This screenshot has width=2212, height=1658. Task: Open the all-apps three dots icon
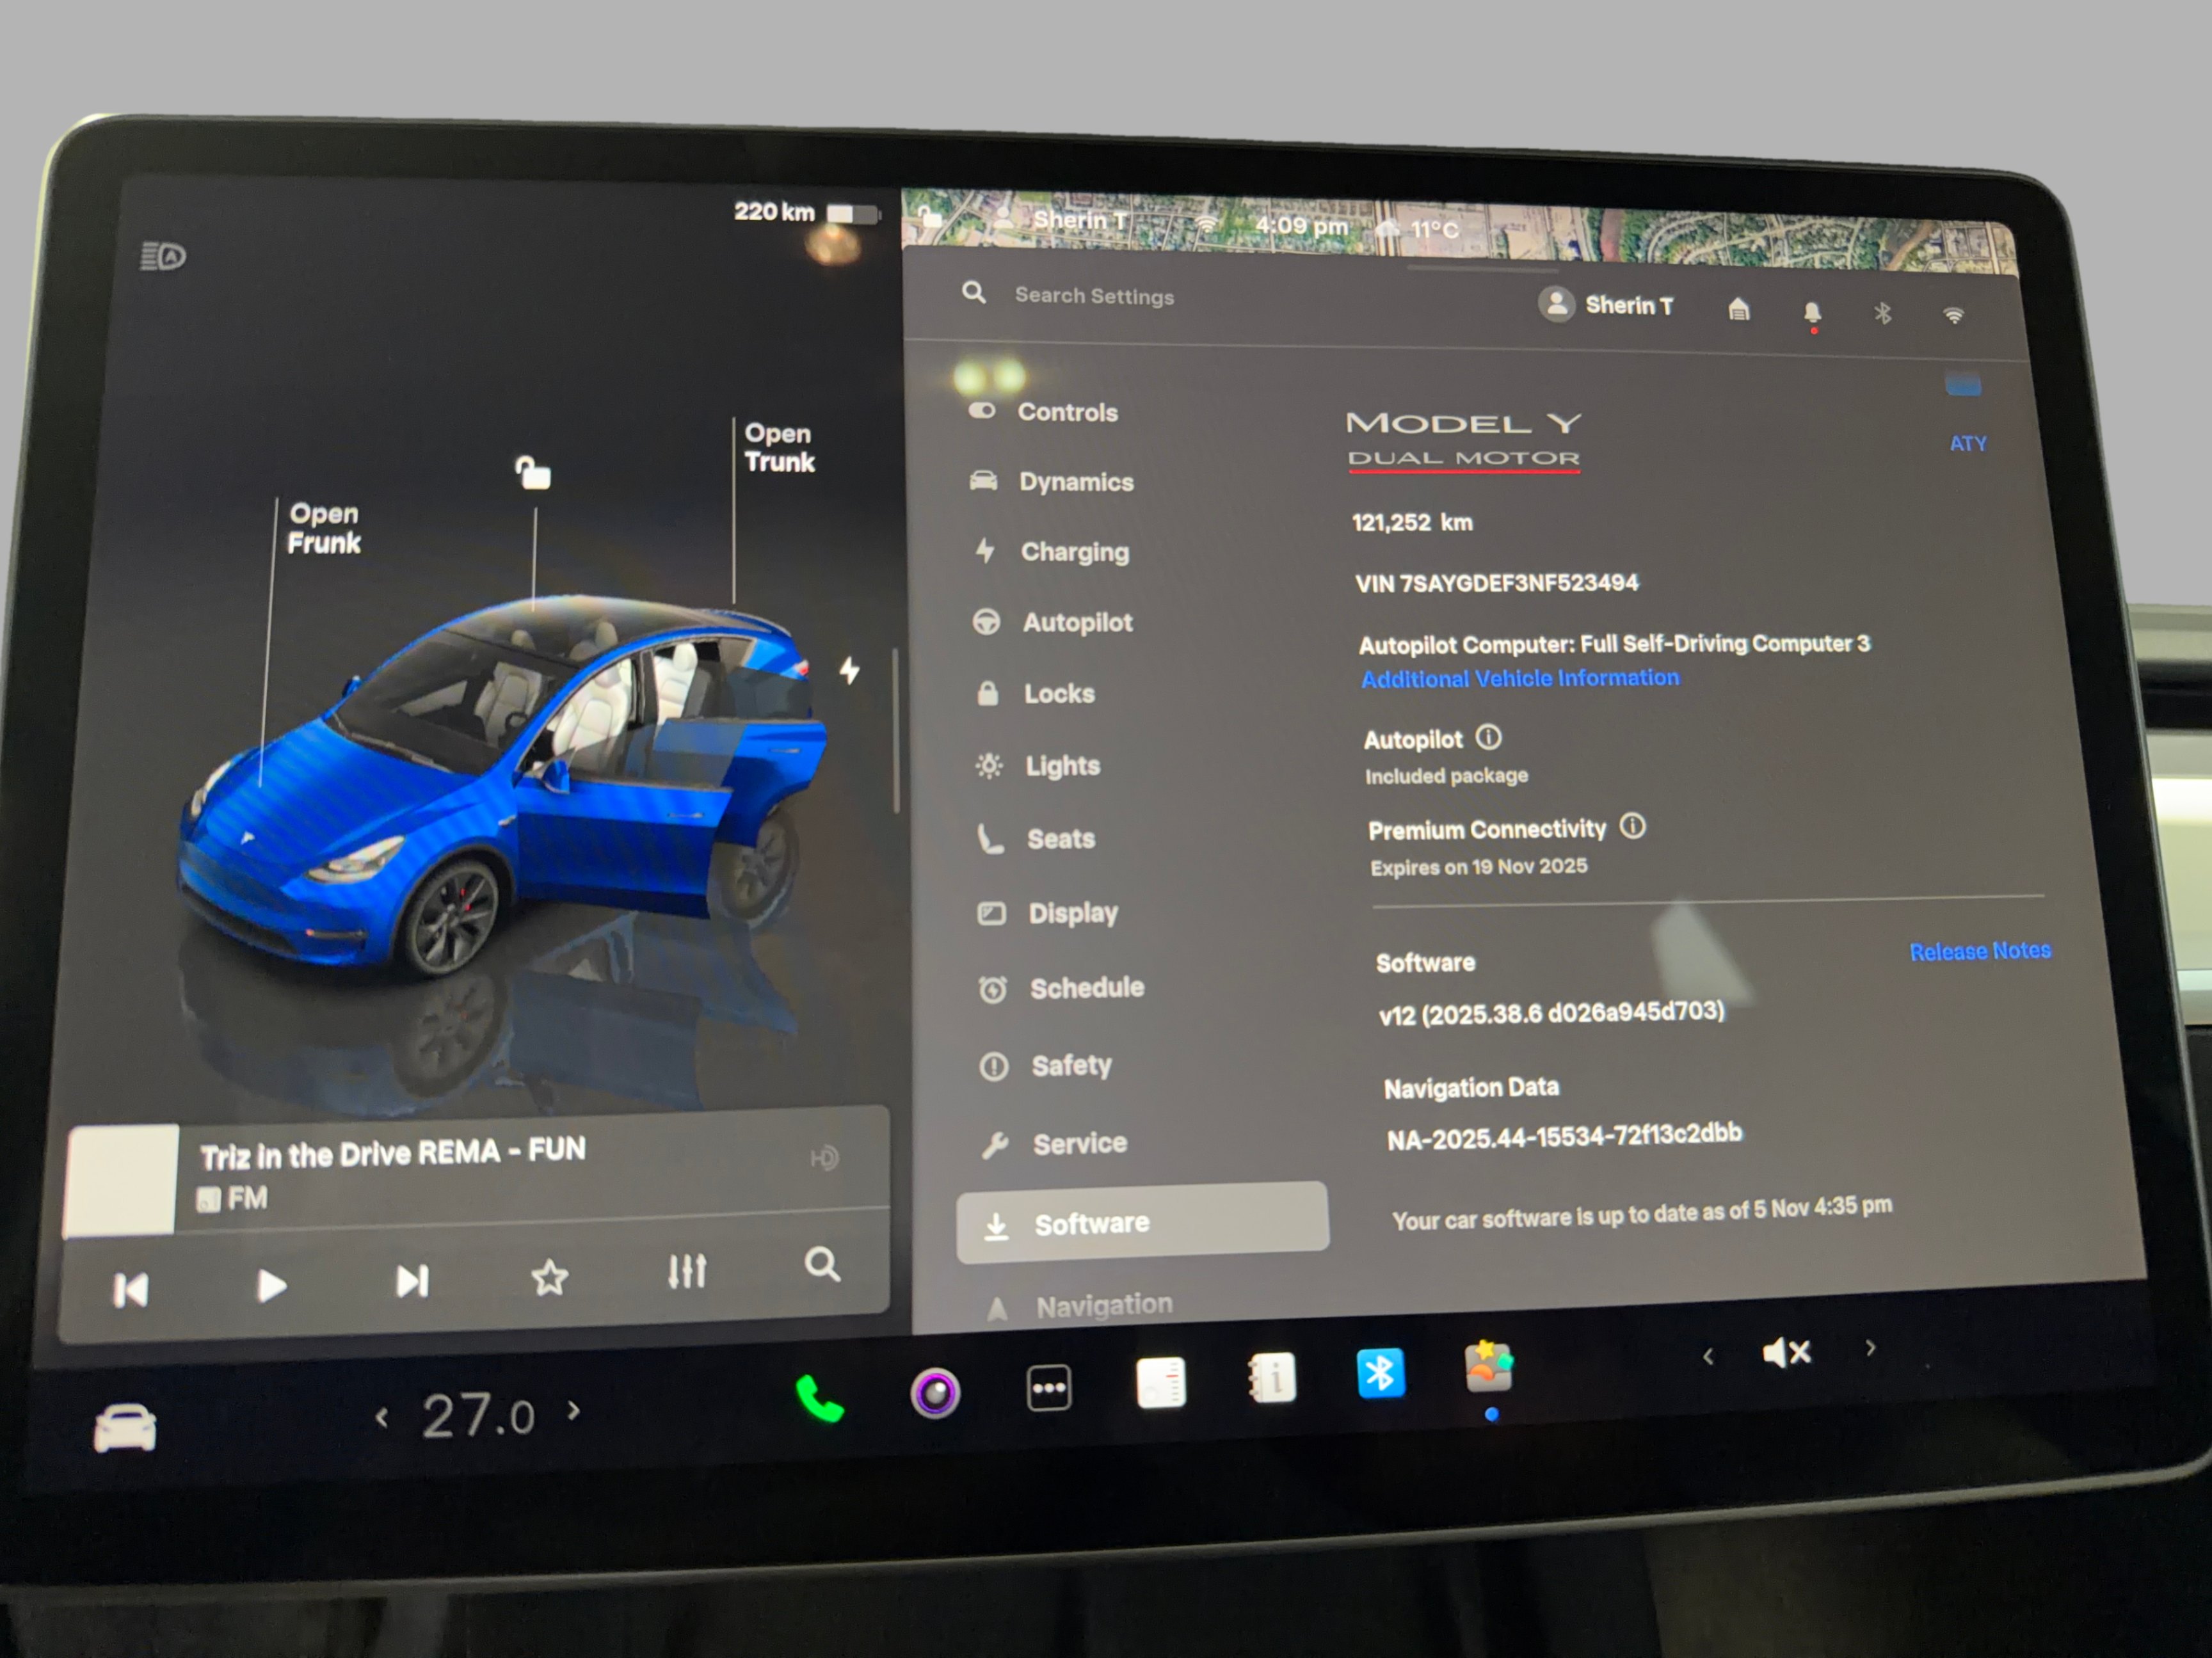[x=1049, y=1387]
